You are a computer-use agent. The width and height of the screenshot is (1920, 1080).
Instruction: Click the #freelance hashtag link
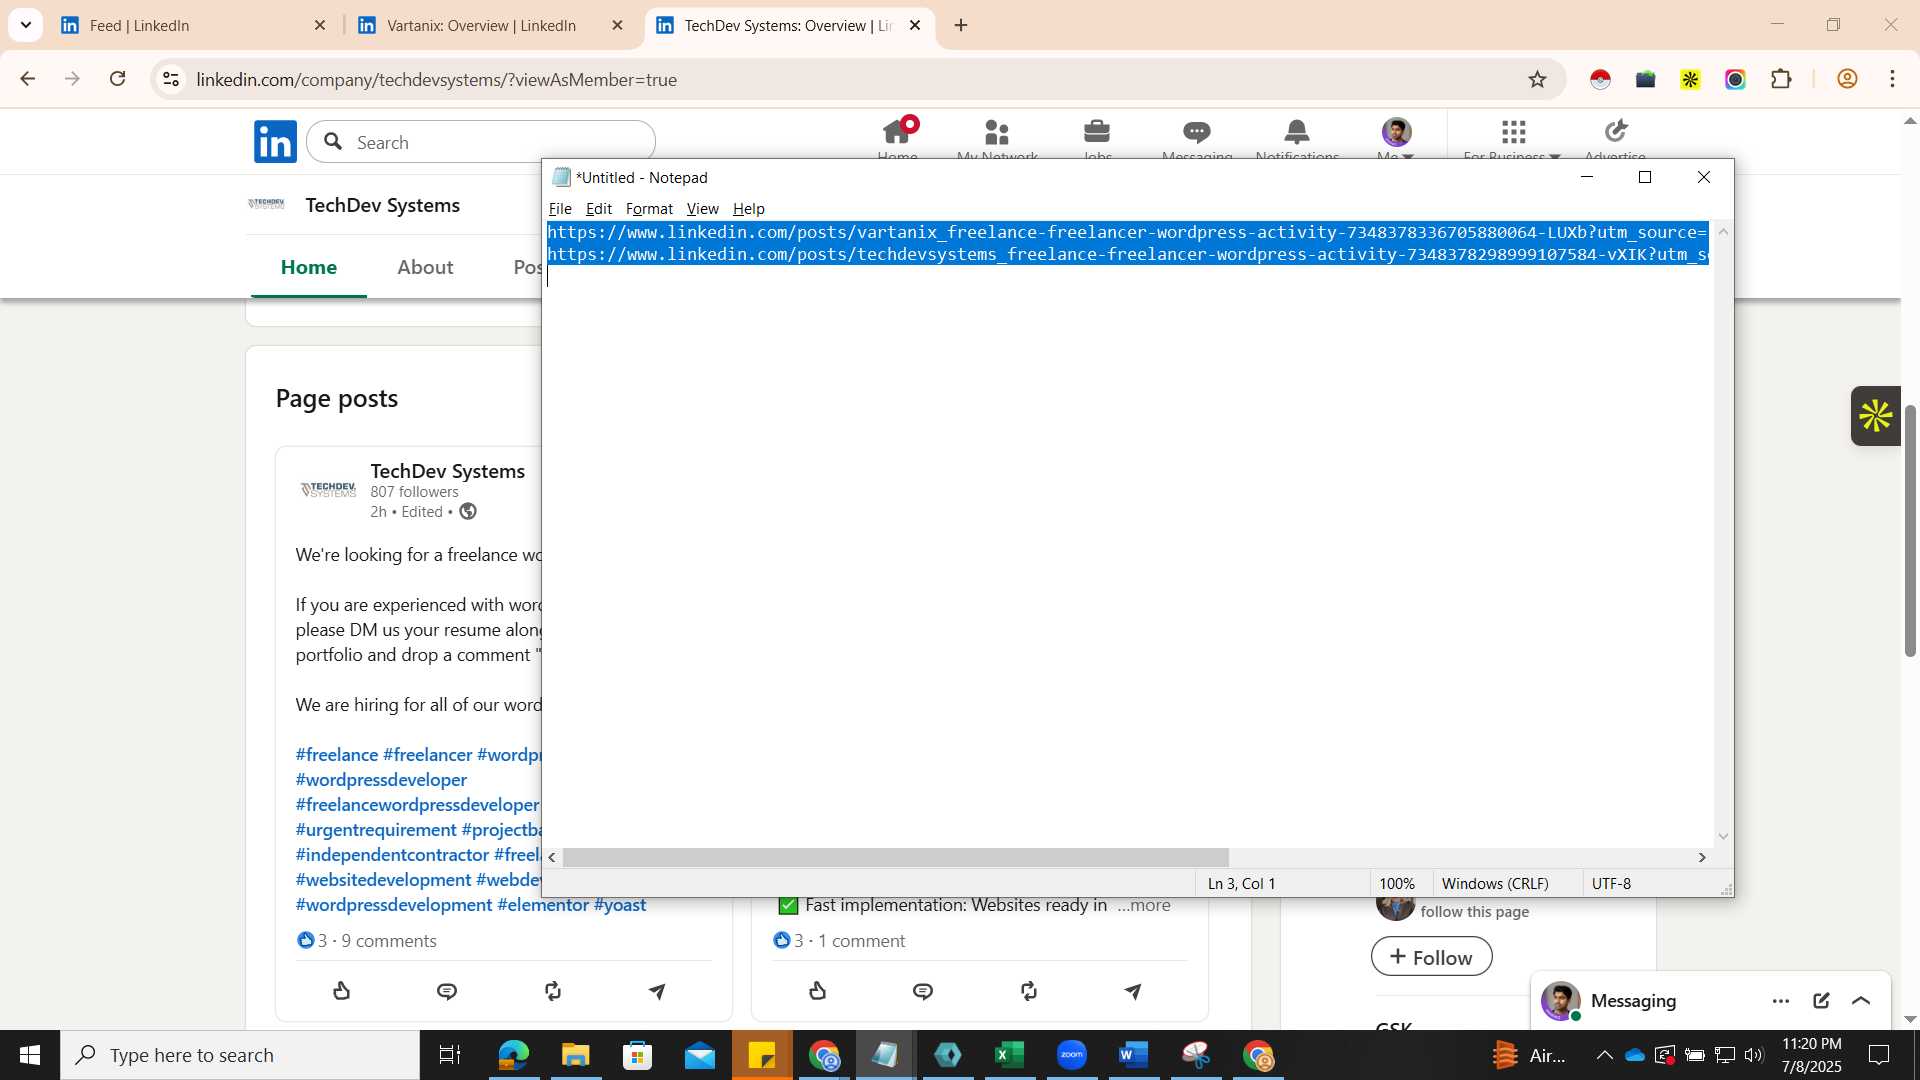click(x=336, y=755)
